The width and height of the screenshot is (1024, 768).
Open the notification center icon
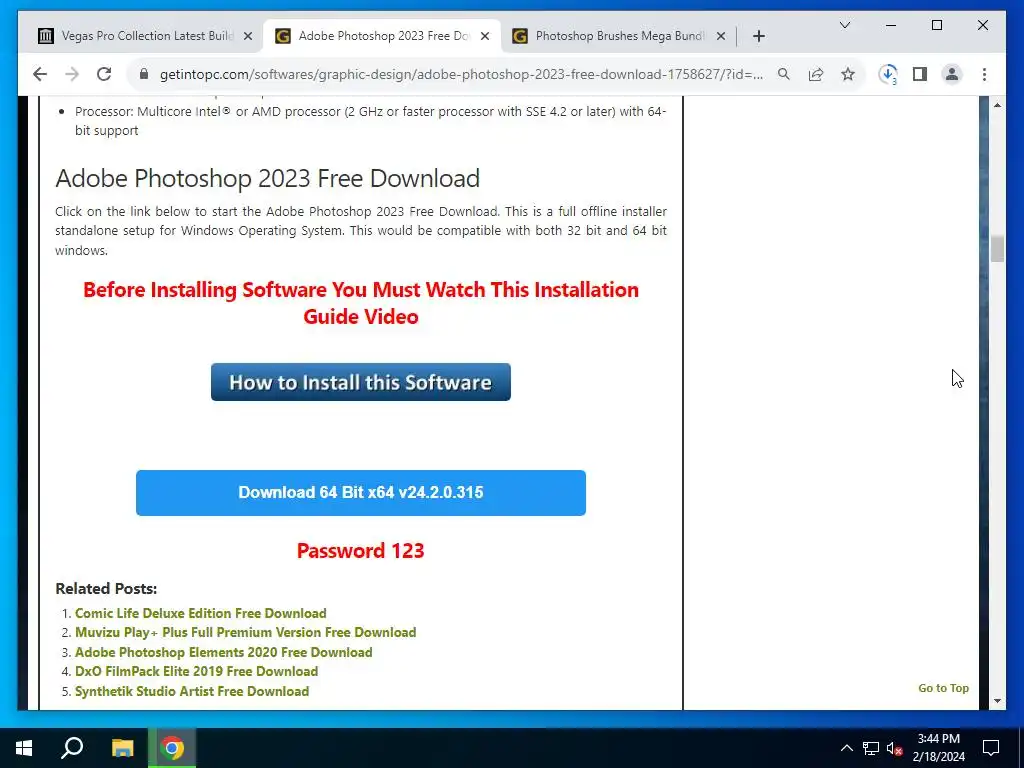(x=991, y=748)
